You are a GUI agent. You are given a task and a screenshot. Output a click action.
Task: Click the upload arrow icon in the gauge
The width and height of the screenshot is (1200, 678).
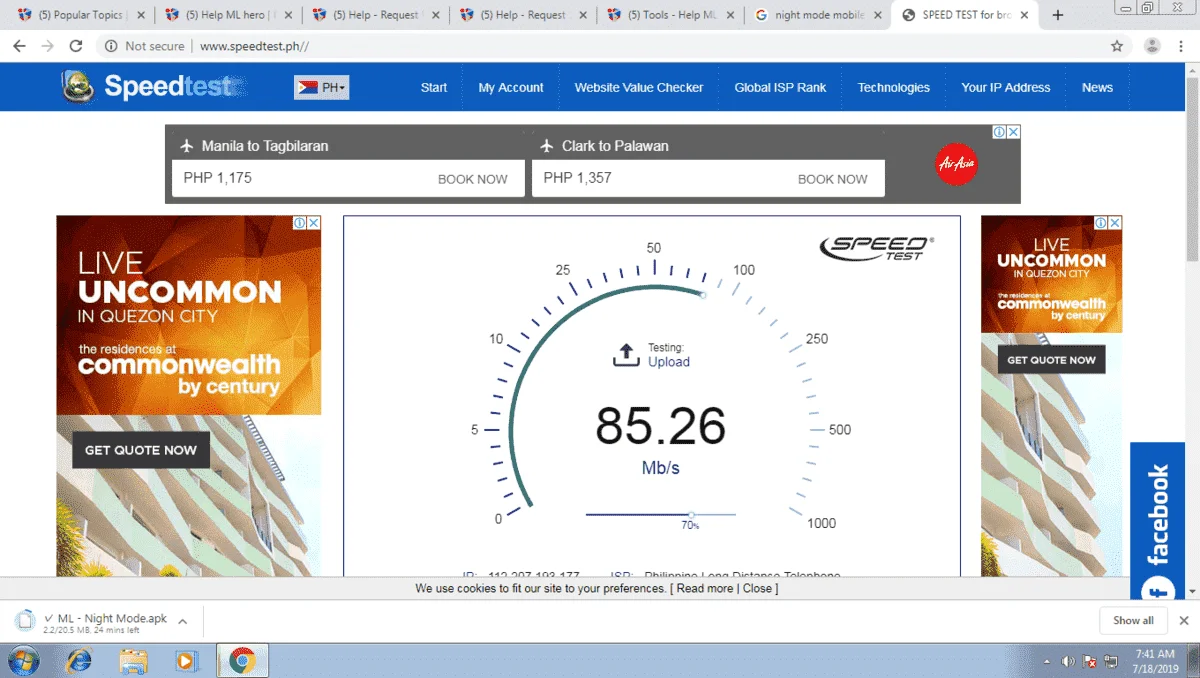[x=626, y=354]
